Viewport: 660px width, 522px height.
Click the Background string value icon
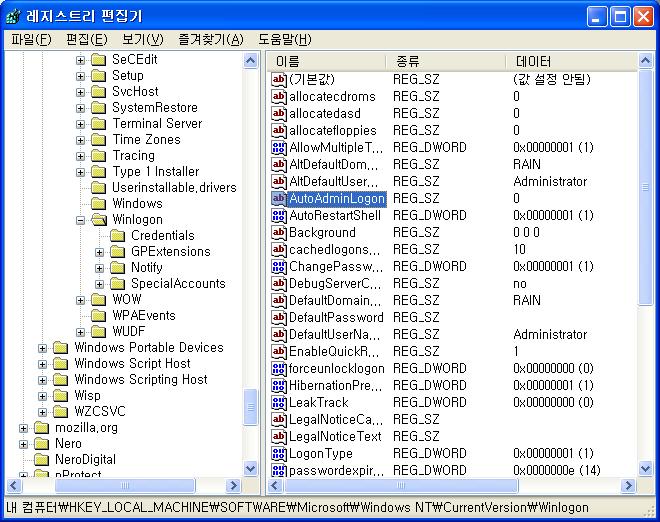279,233
